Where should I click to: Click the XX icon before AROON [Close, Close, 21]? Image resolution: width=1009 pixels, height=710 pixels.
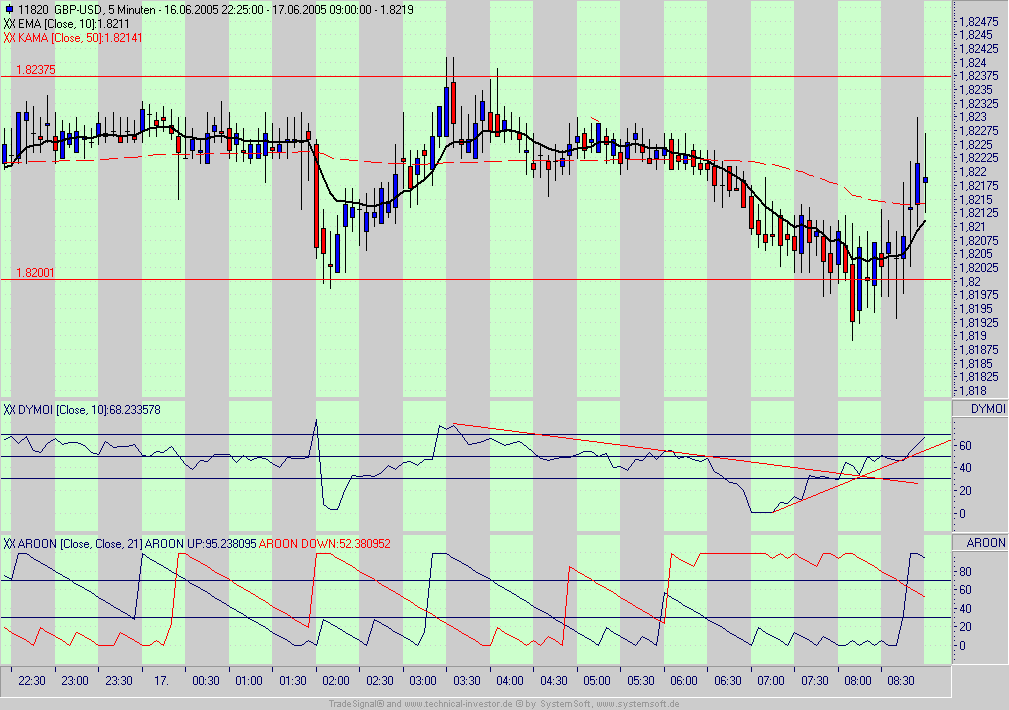tap(9, 544)
